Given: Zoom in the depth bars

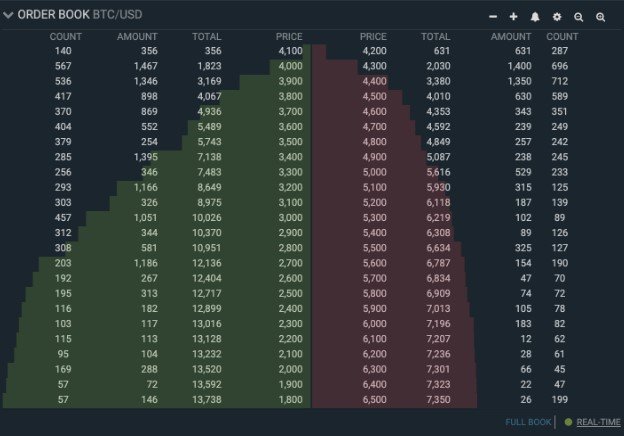Looking at the screenshot, I should click(x=601, y=17).
